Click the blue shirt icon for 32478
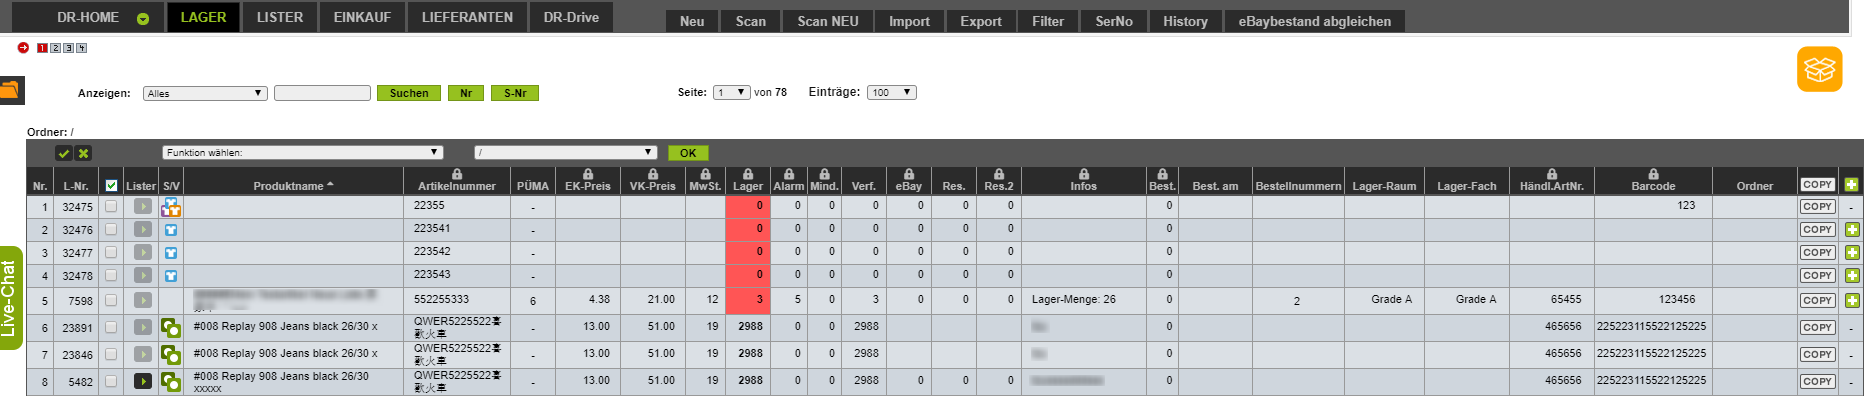 [x=171, y=276]
